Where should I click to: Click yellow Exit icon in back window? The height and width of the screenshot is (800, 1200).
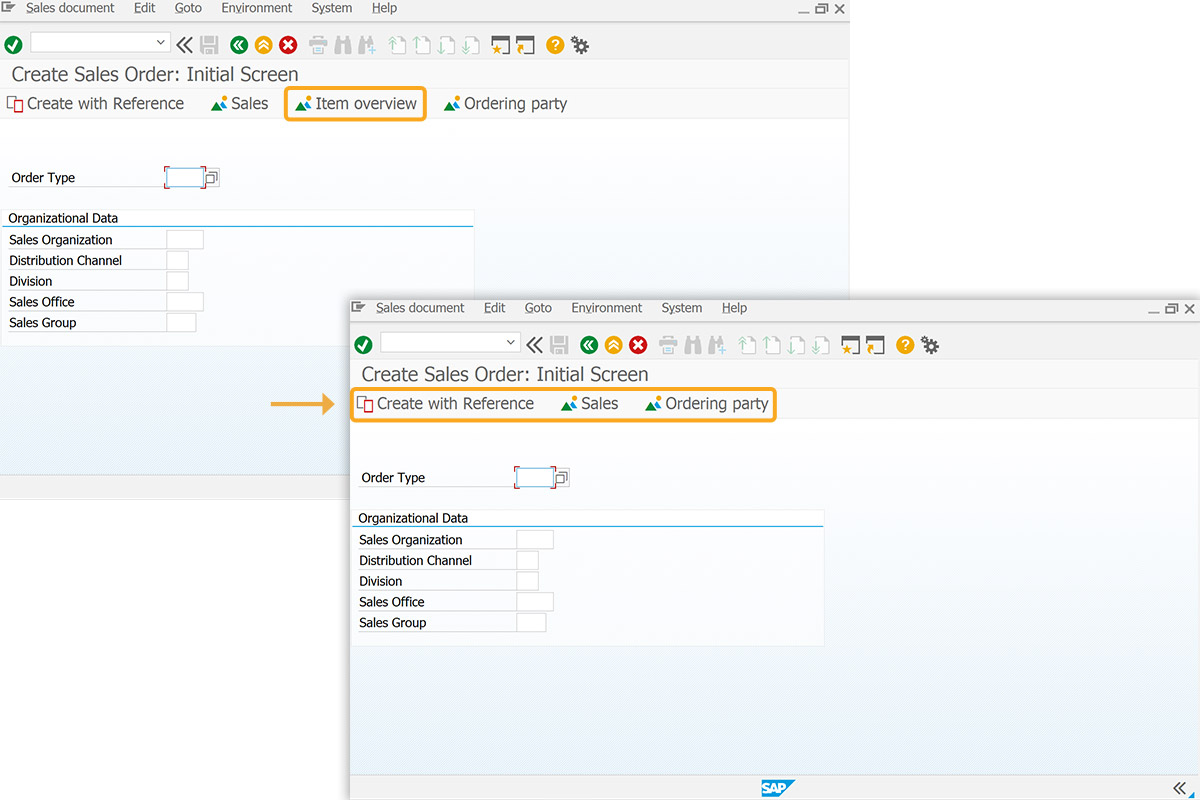pos(264,45)
